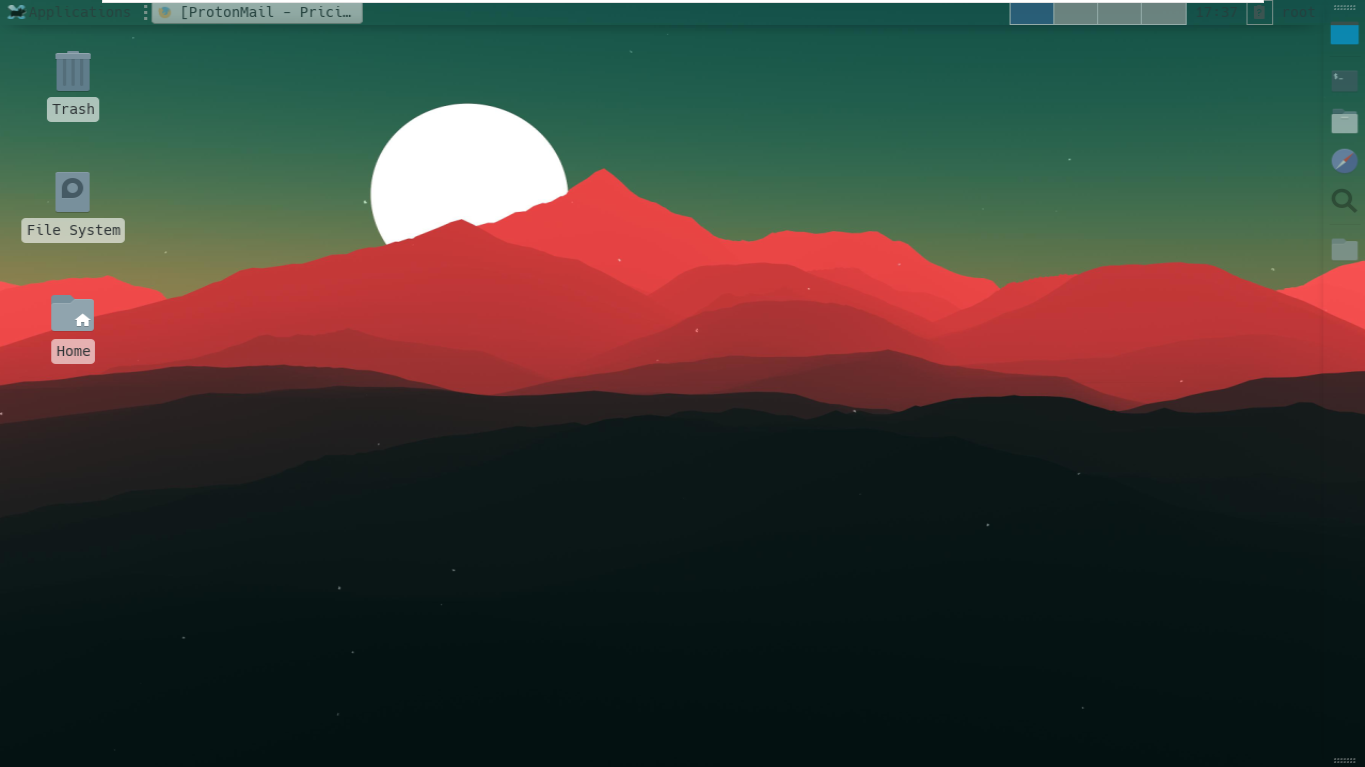Image resolution: width=1365 pixels, height=767 pixels.
Task: Open the File System desktop icon
Action: (x=73, y=192)
